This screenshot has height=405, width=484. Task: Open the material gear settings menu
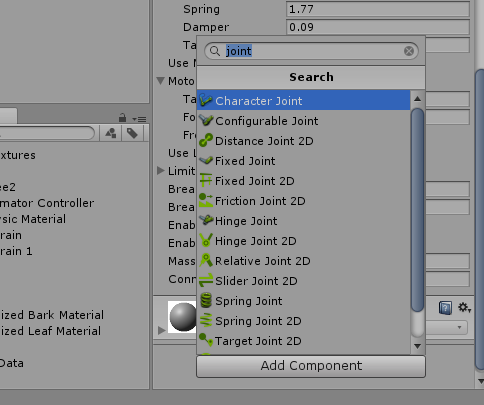(464, 307)
